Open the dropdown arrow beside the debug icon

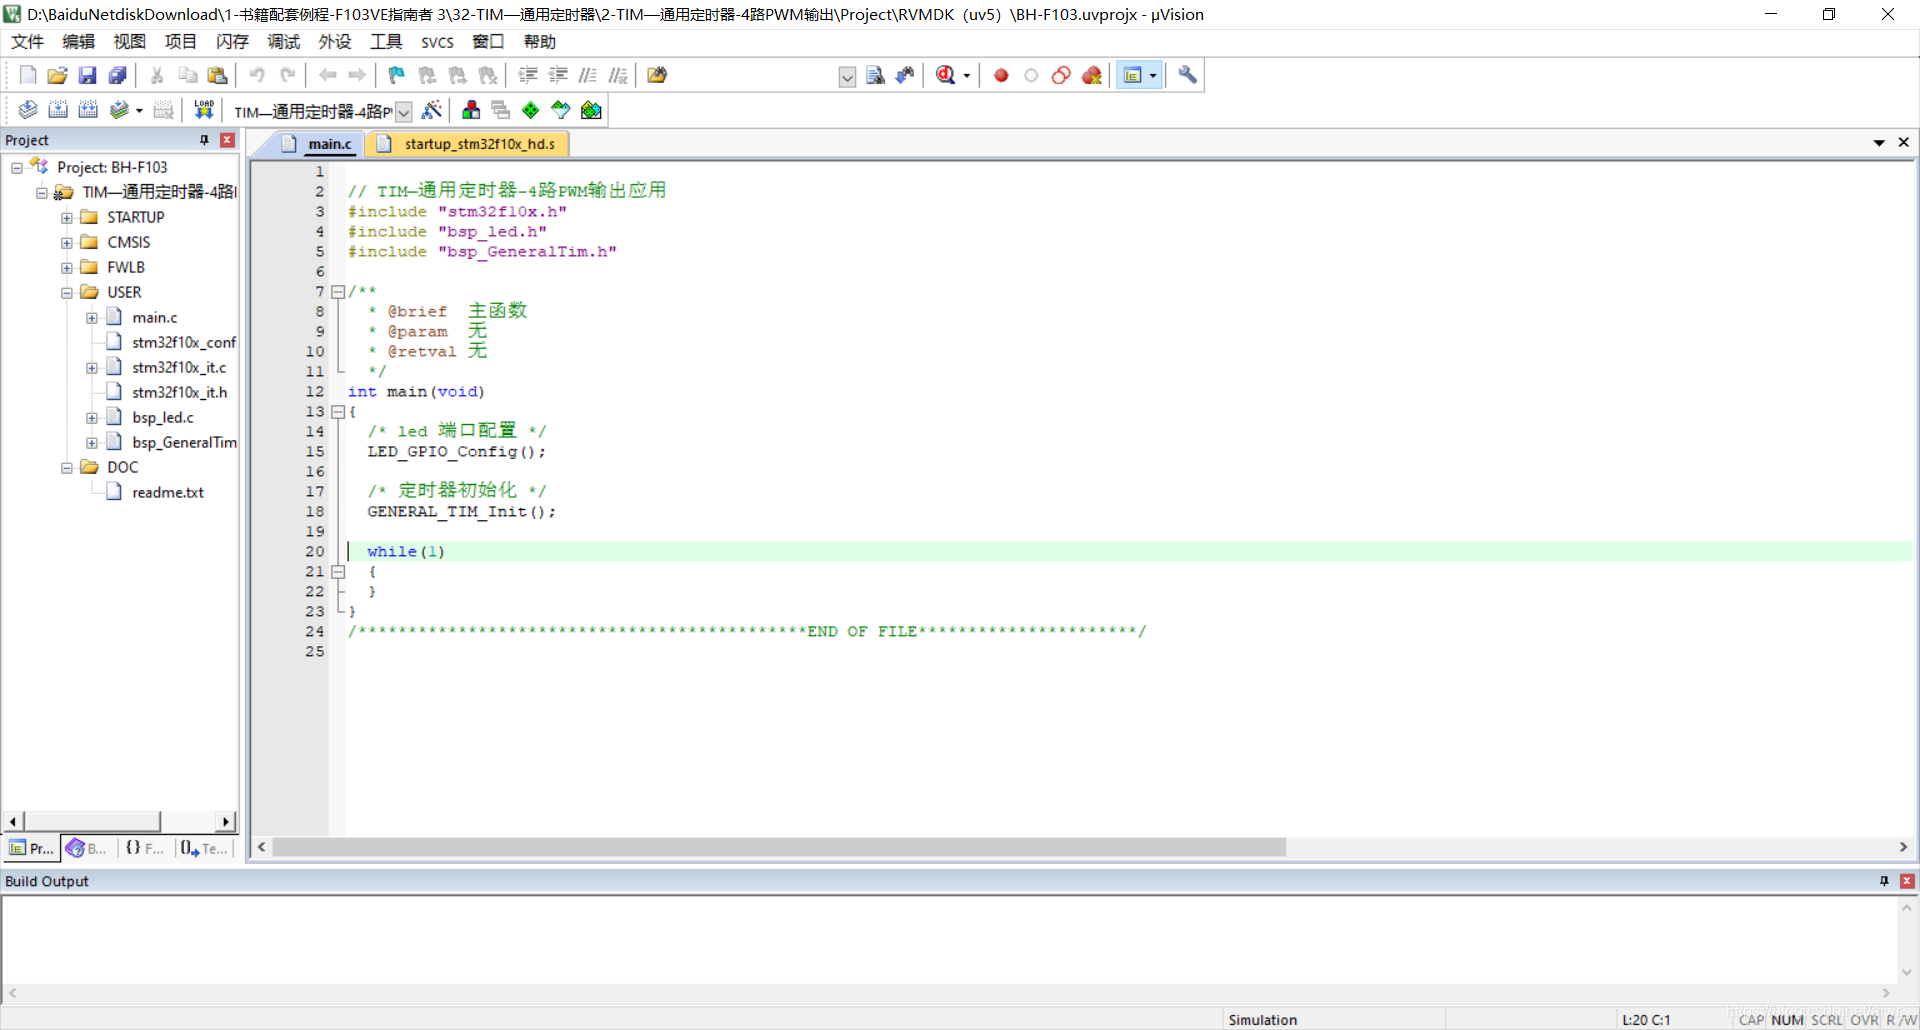point(966,76)
